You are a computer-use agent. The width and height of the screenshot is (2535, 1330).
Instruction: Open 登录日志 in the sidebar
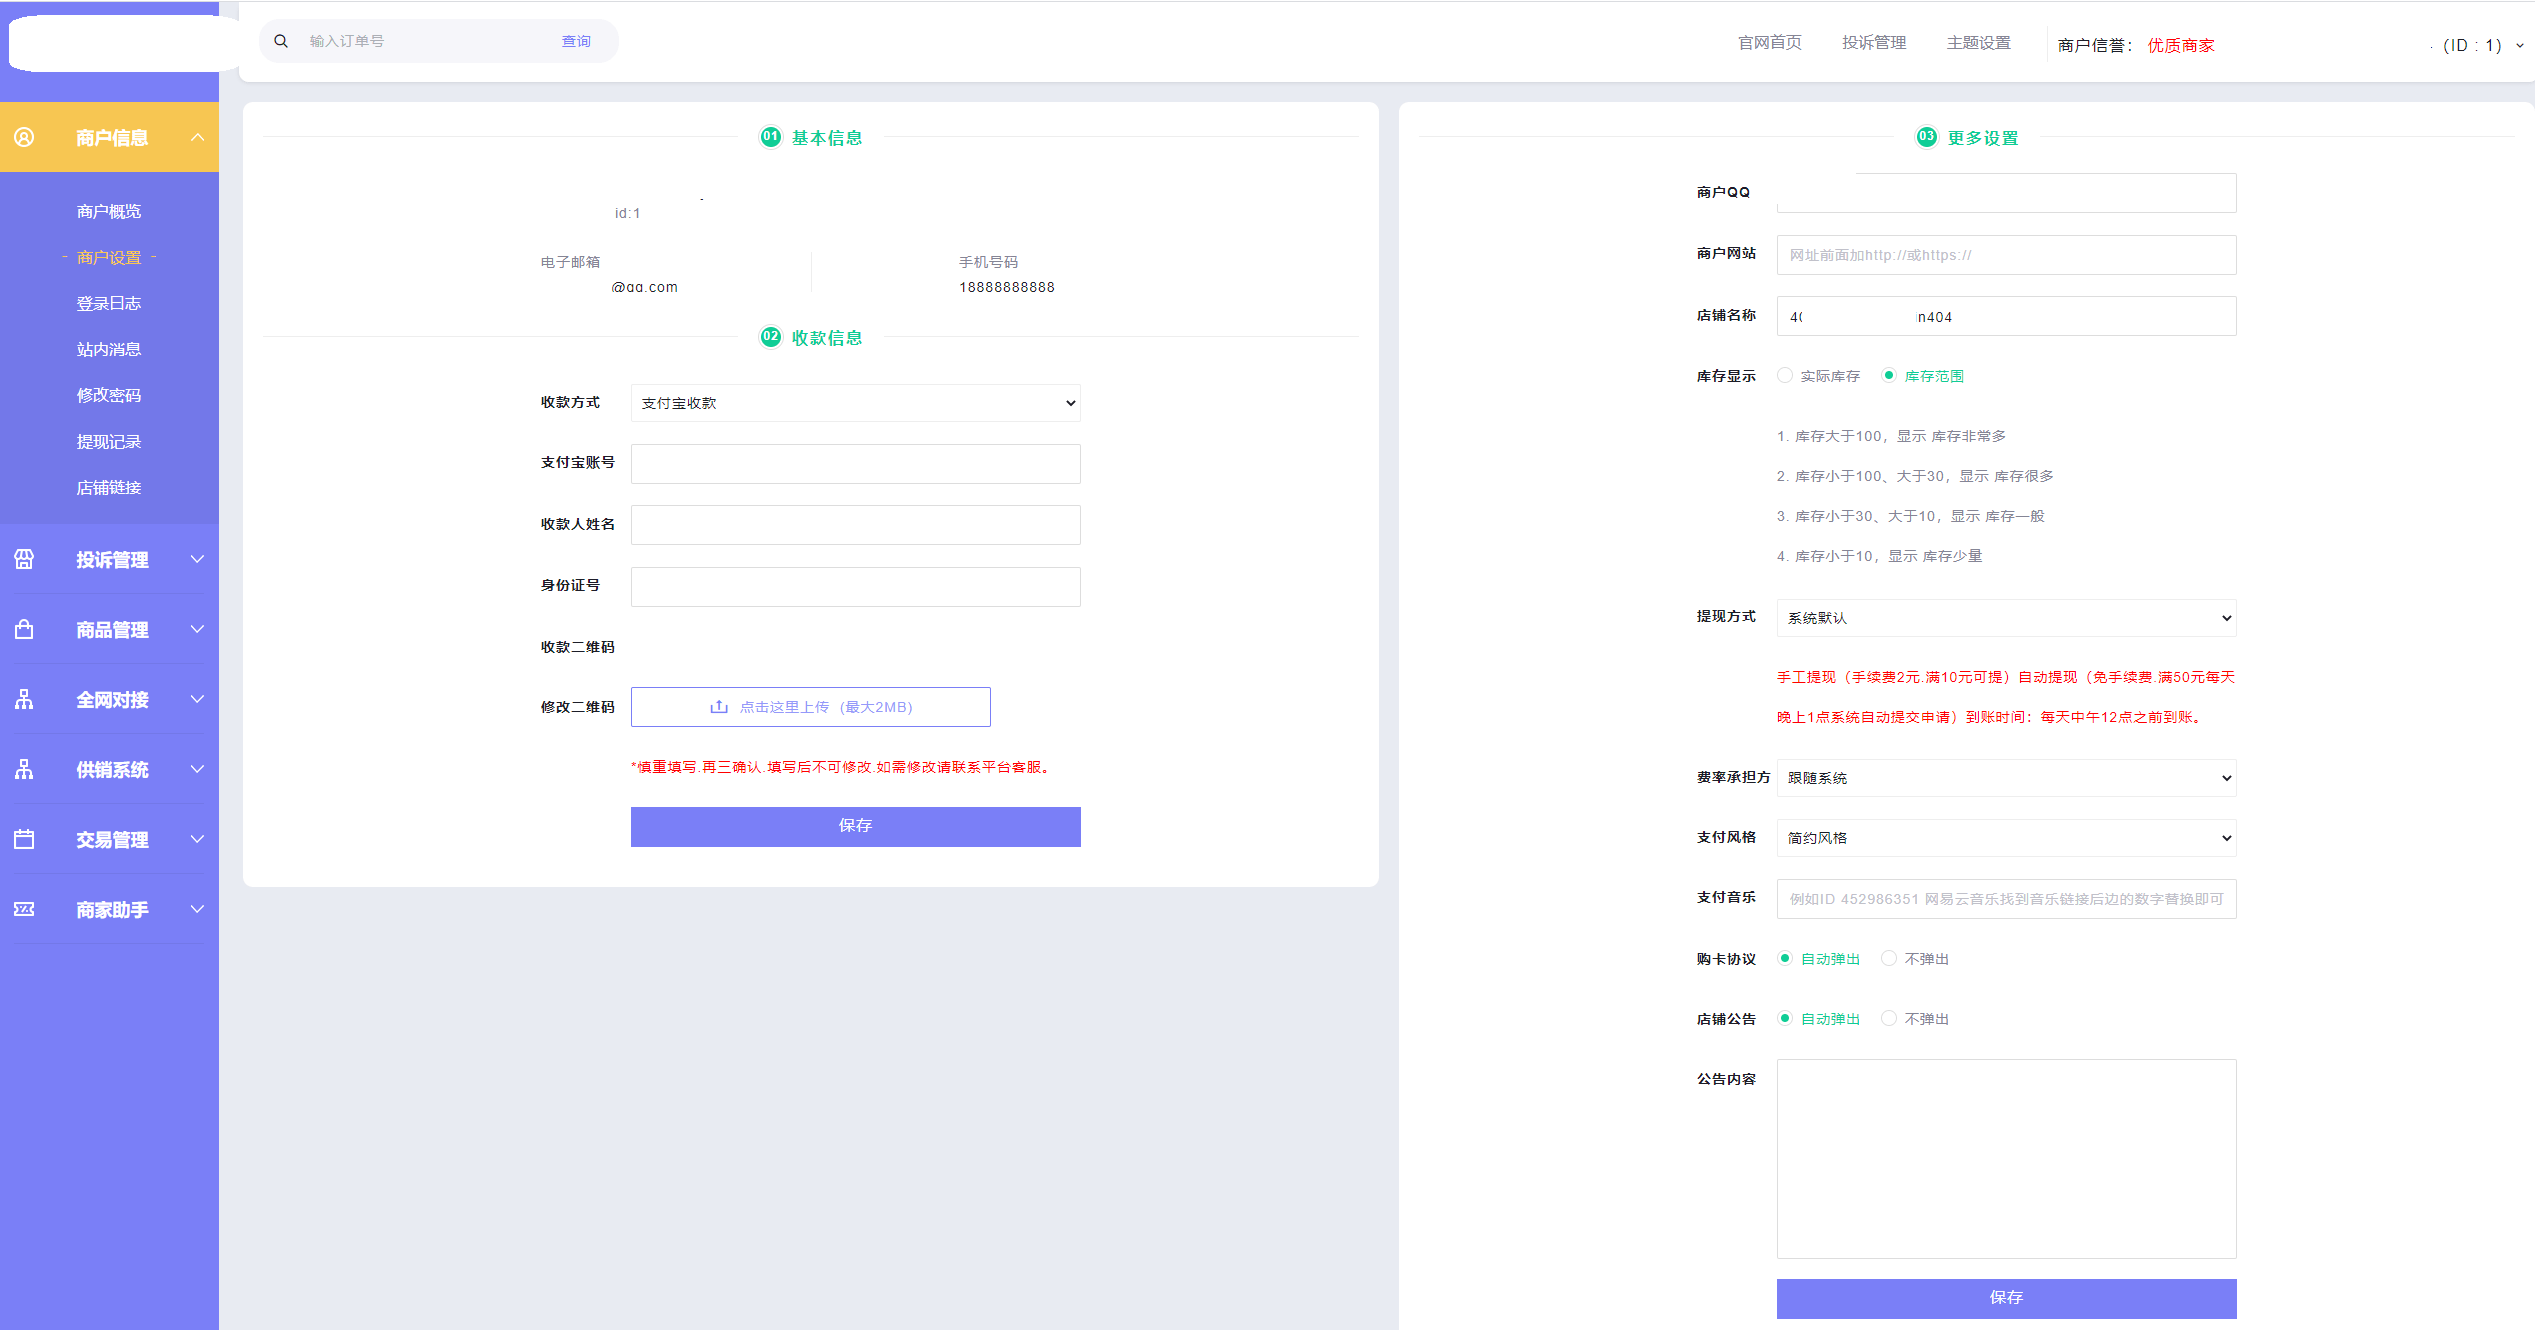point(109,303)
